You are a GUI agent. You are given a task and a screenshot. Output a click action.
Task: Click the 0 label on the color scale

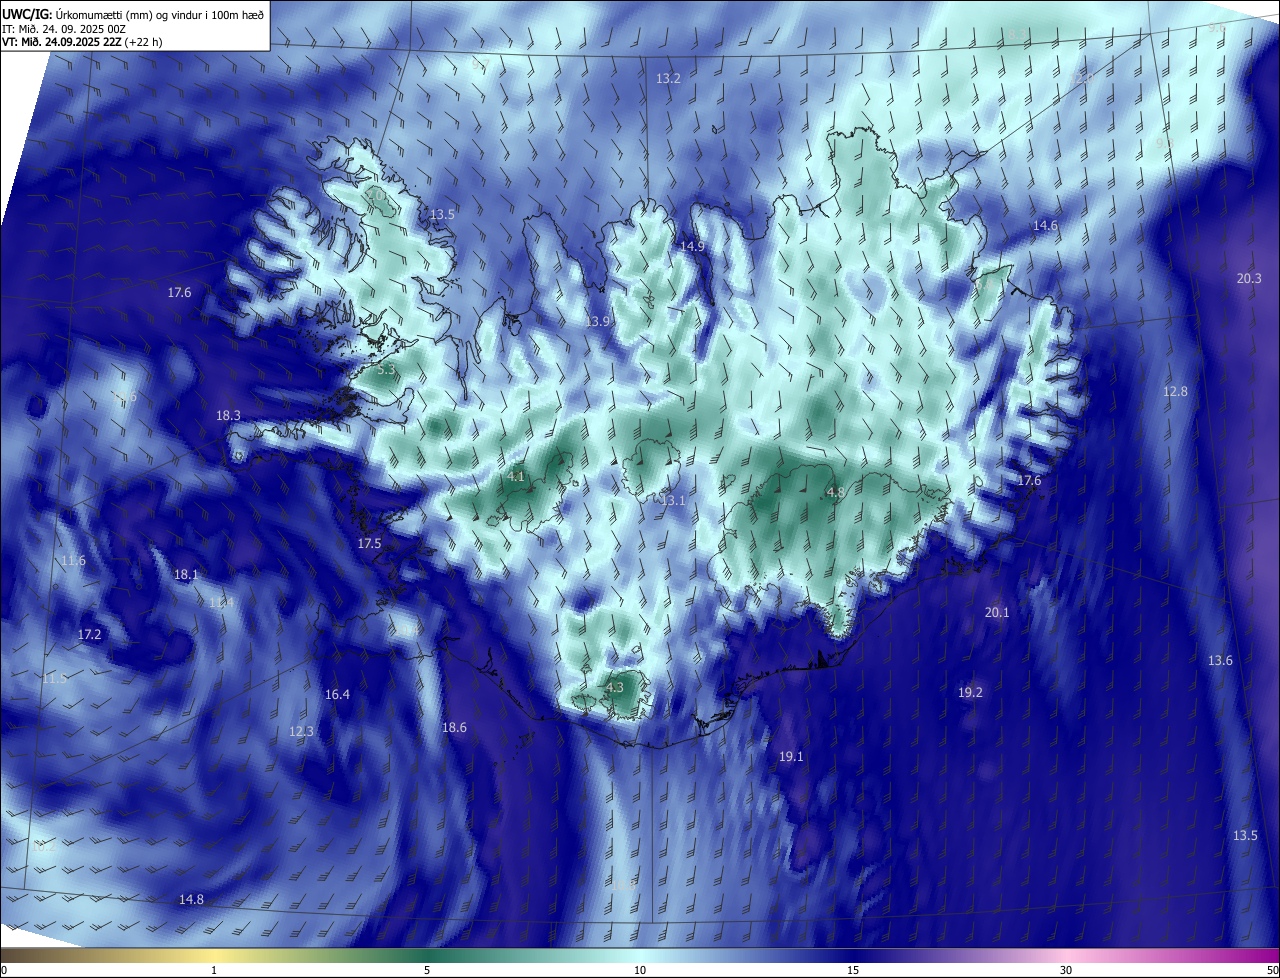(4, 970)
